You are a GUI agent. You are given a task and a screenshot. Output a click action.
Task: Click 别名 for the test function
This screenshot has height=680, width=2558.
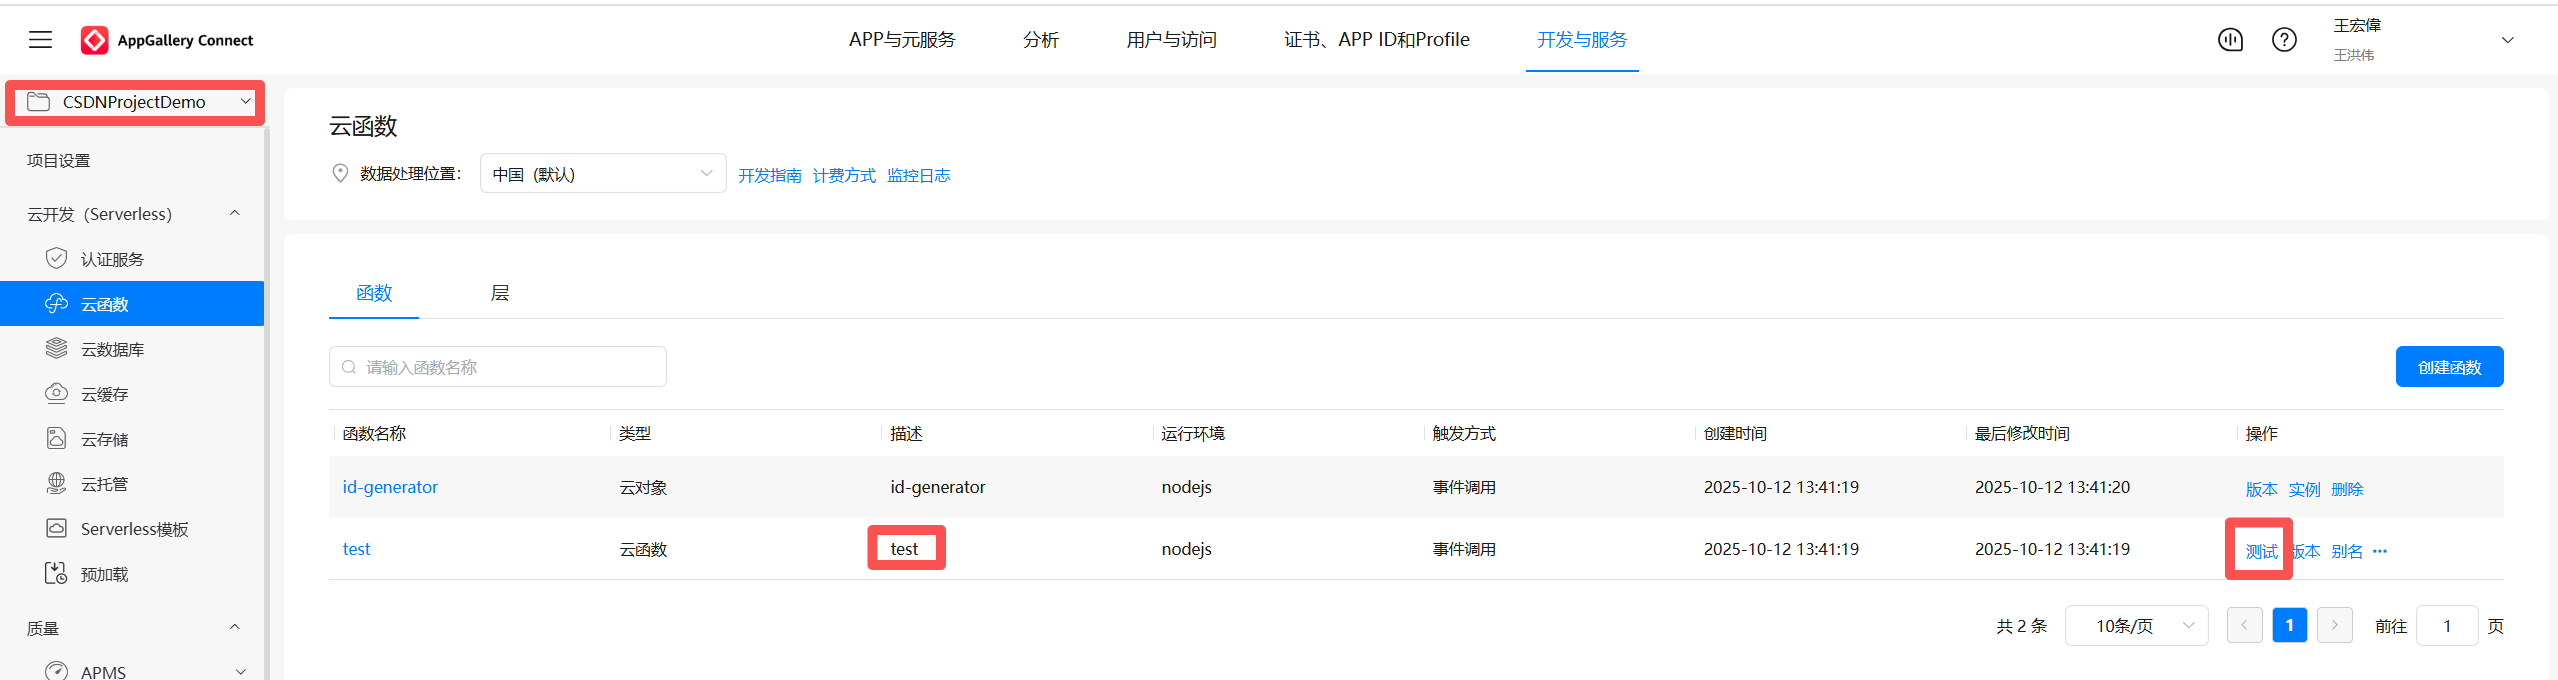[2347, 551]
